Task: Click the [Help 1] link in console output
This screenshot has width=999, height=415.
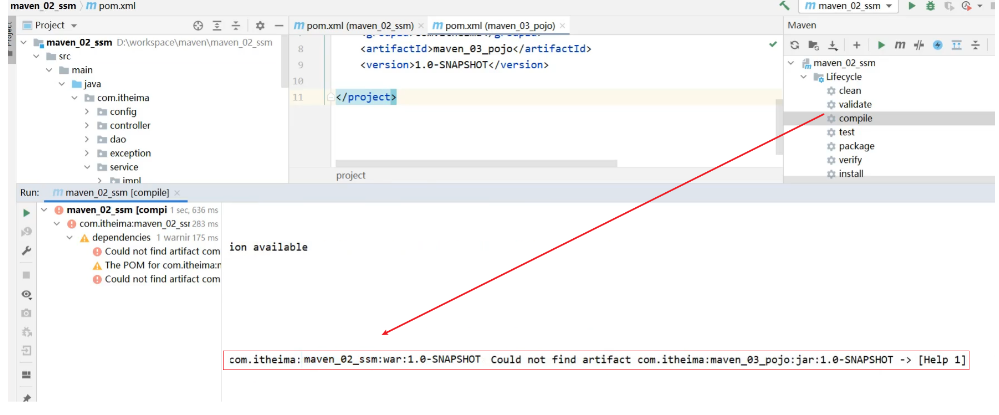Action: [942, 360]
